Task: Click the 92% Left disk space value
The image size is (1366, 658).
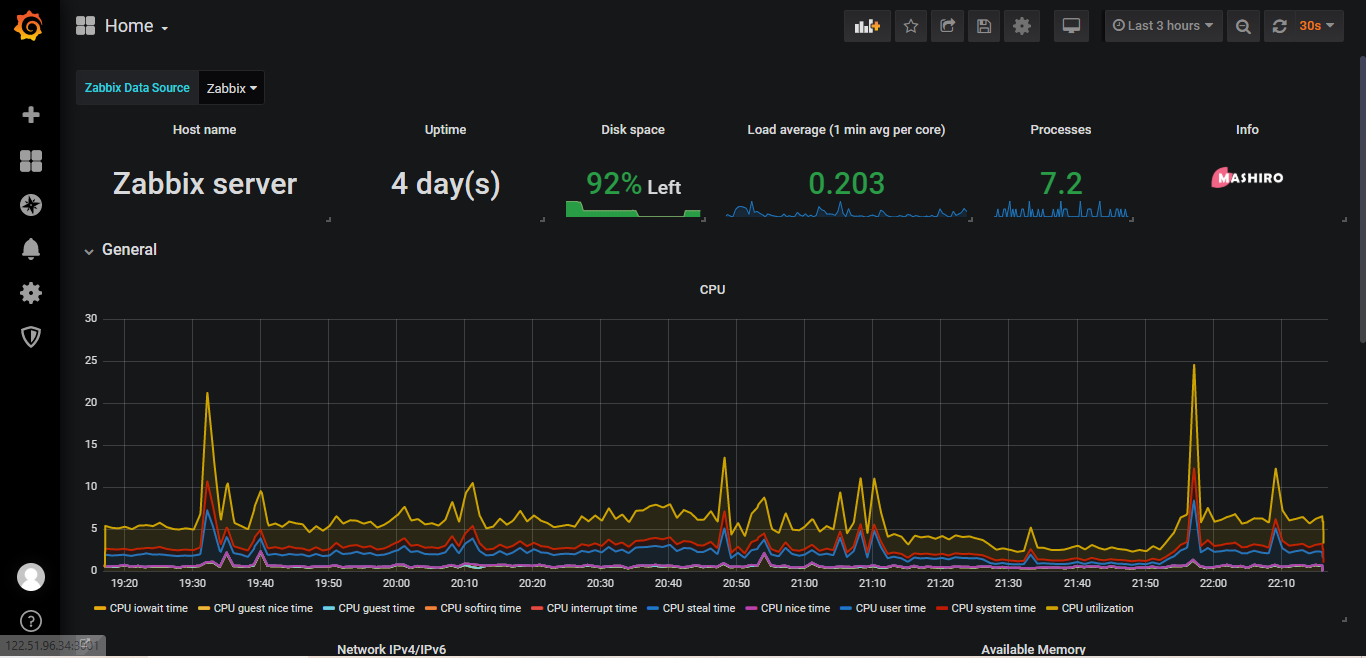Action: [633, 184]
